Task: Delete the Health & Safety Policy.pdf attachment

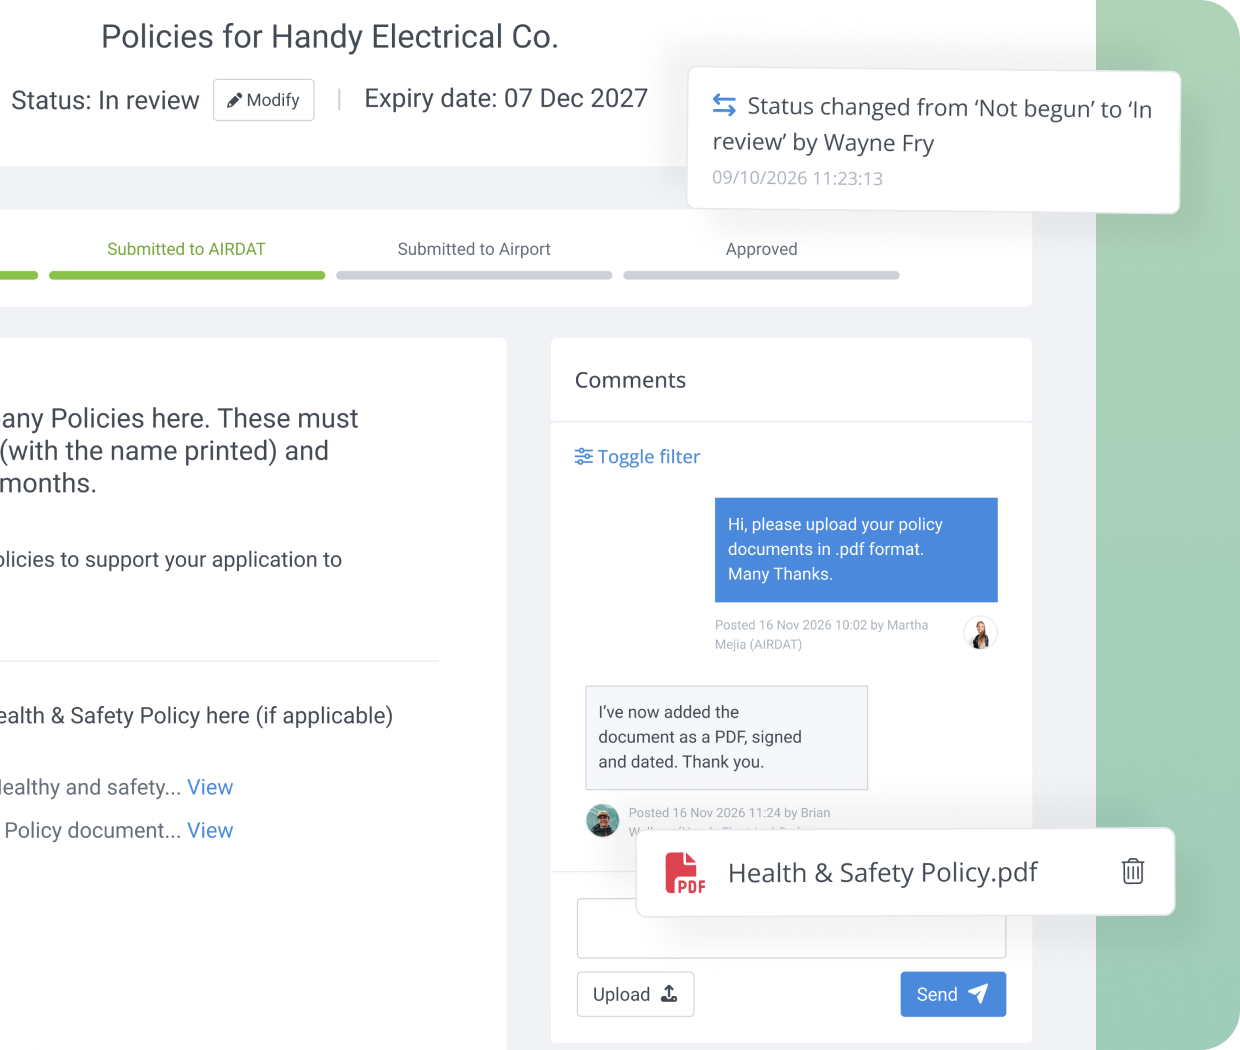Action: [1133, 872]
